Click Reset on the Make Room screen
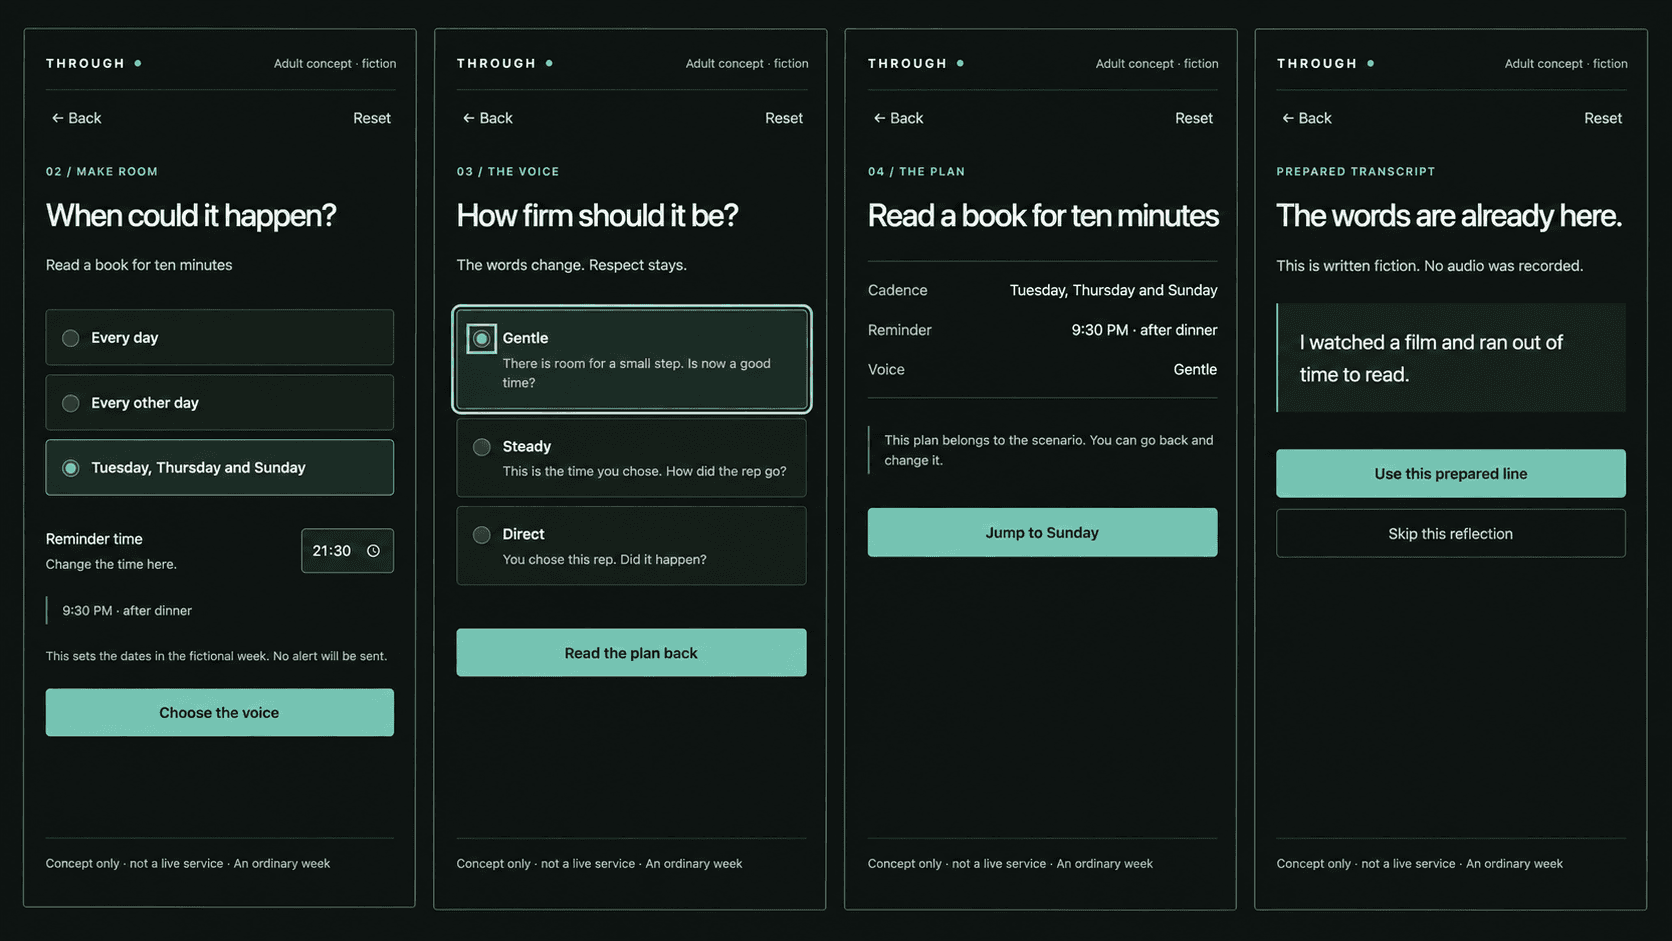The width and height of the screenshot is (1672, 941). pyautogui.click(x=372, y=118)
